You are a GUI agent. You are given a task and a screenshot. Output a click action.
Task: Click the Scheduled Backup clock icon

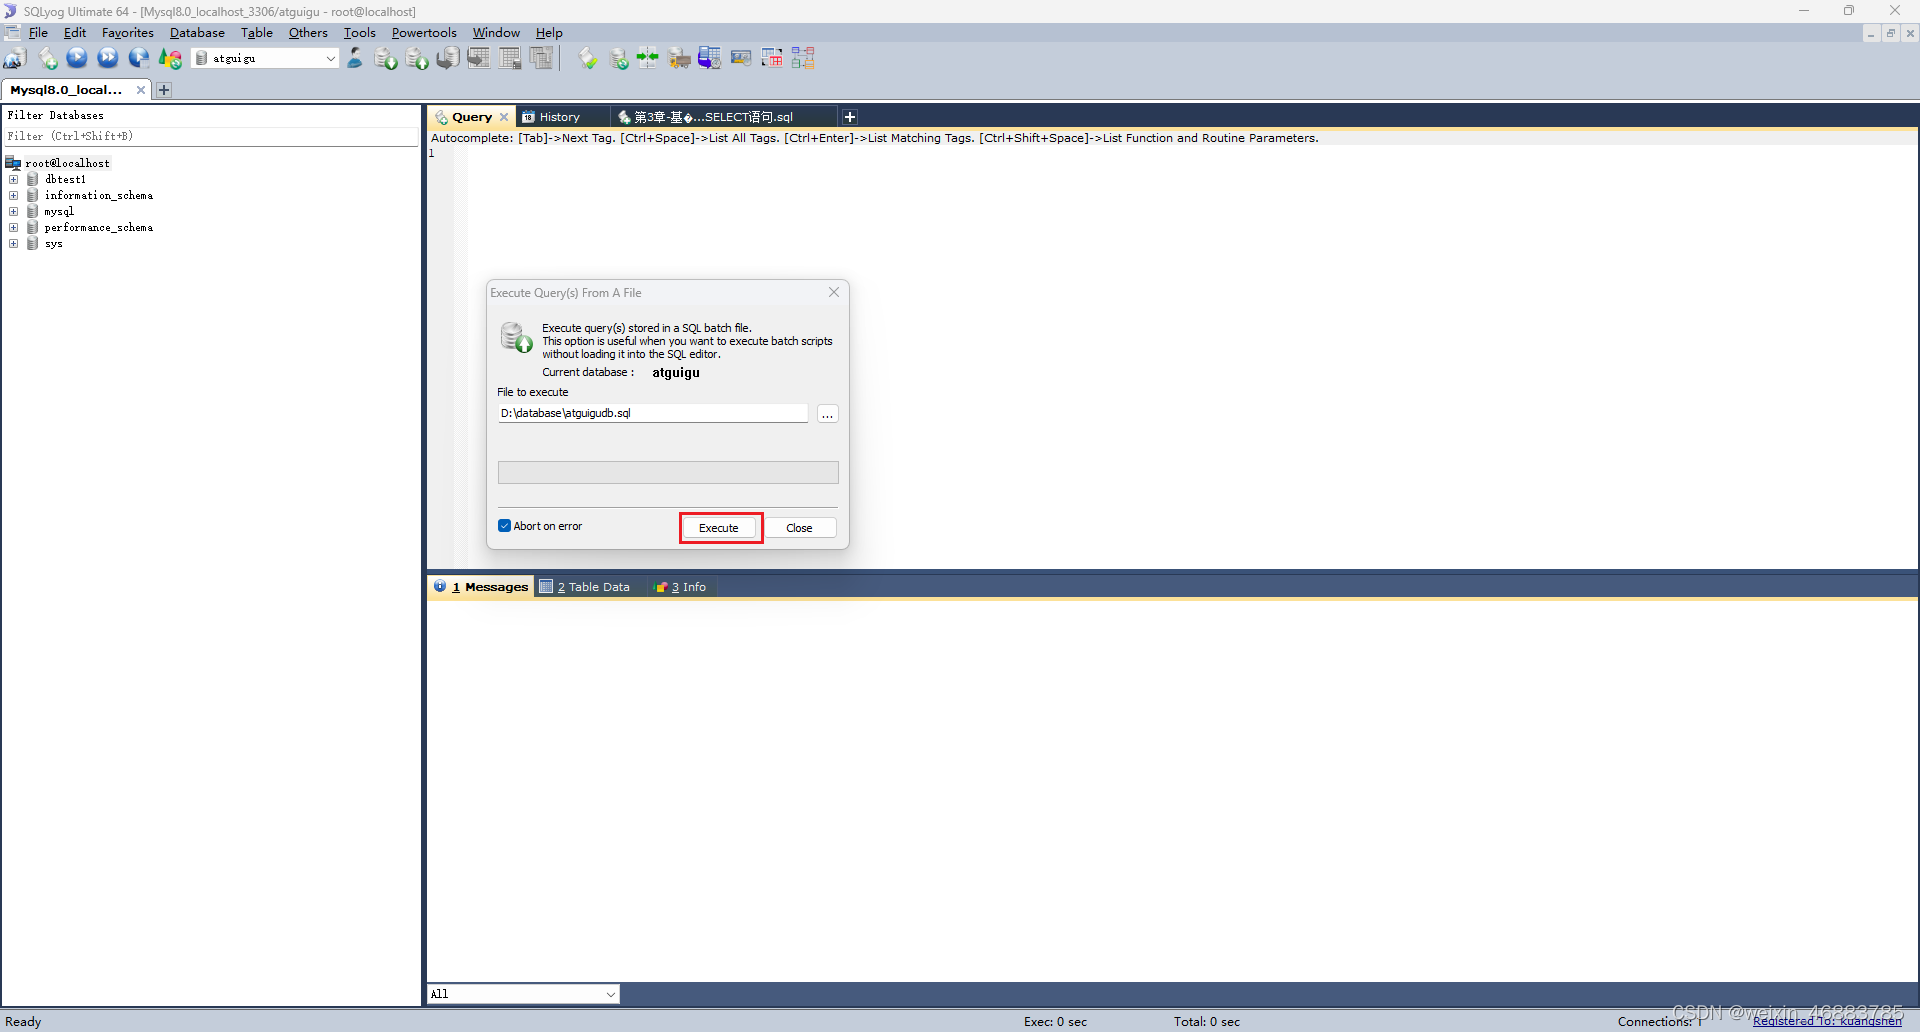(x=710, y=58)
